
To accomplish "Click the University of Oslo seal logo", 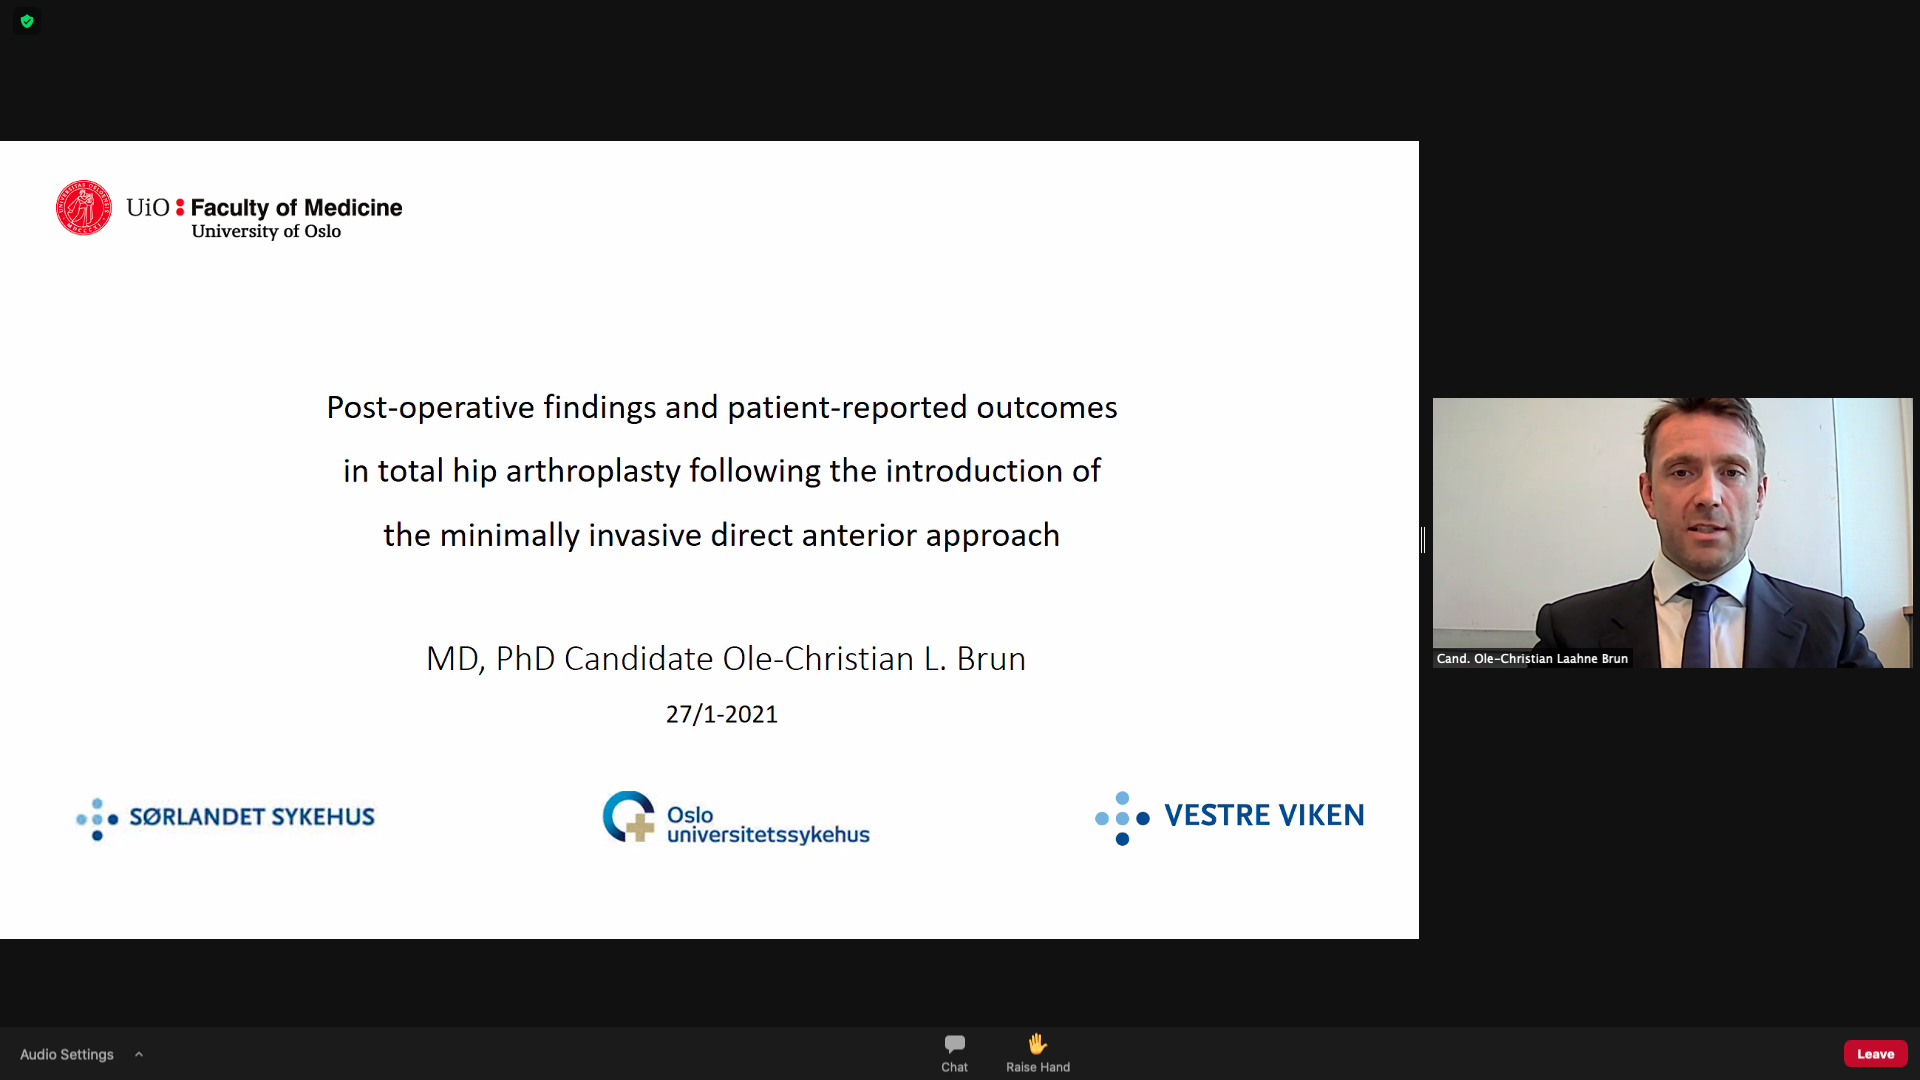I will (84, 208).
